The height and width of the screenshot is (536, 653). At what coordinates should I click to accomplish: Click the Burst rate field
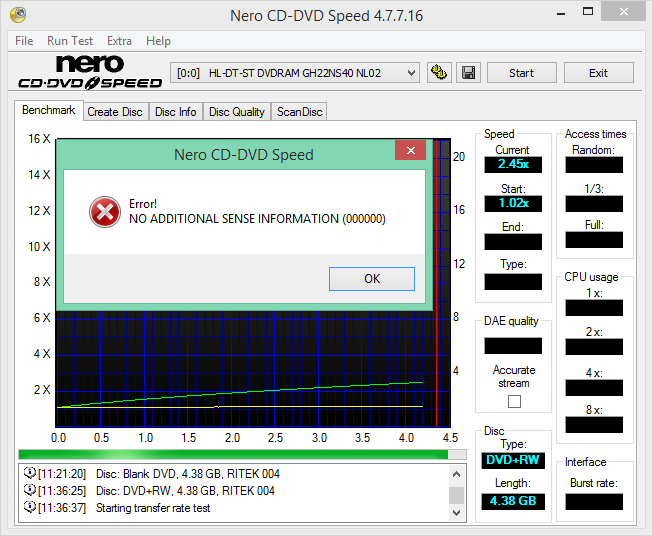pos(594,502)
